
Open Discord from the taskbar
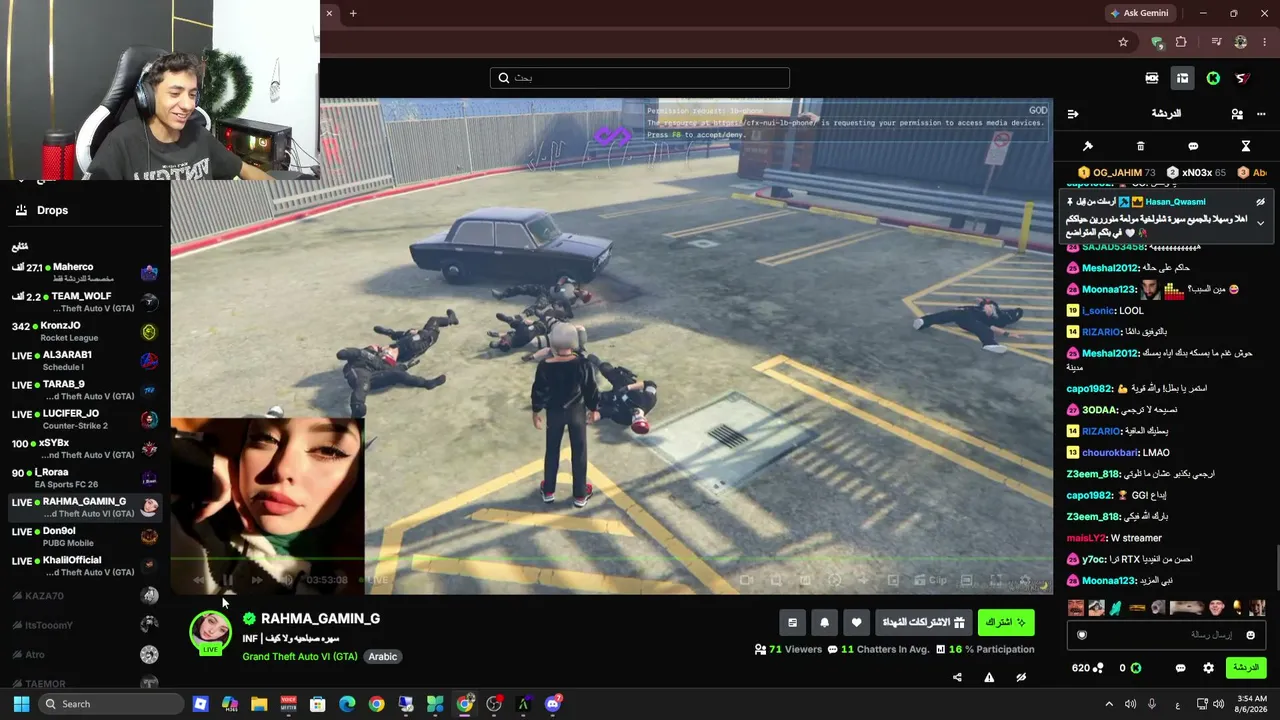tap(553, 704)
